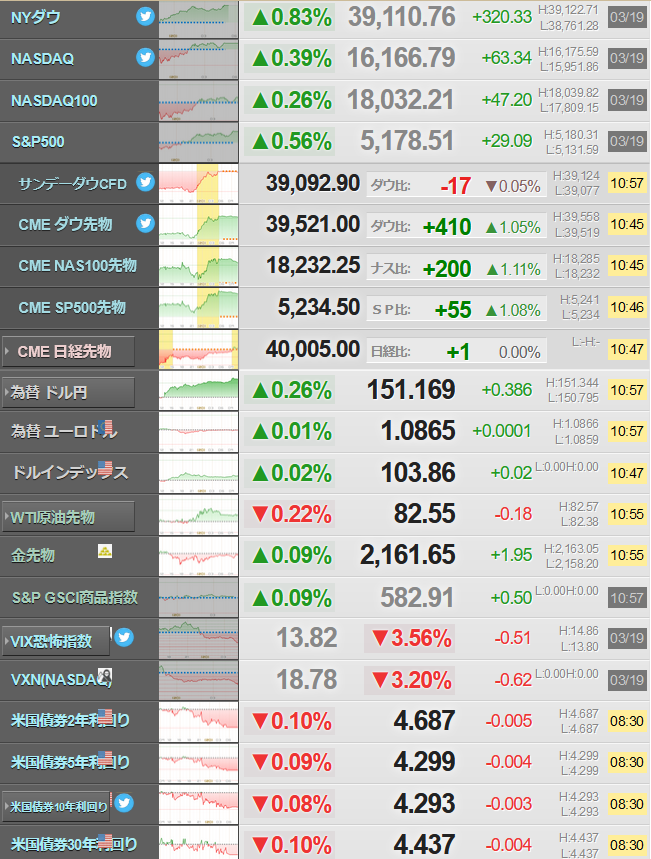Click the VIX value 13.82
651x859 pixels.
(307, 638)
